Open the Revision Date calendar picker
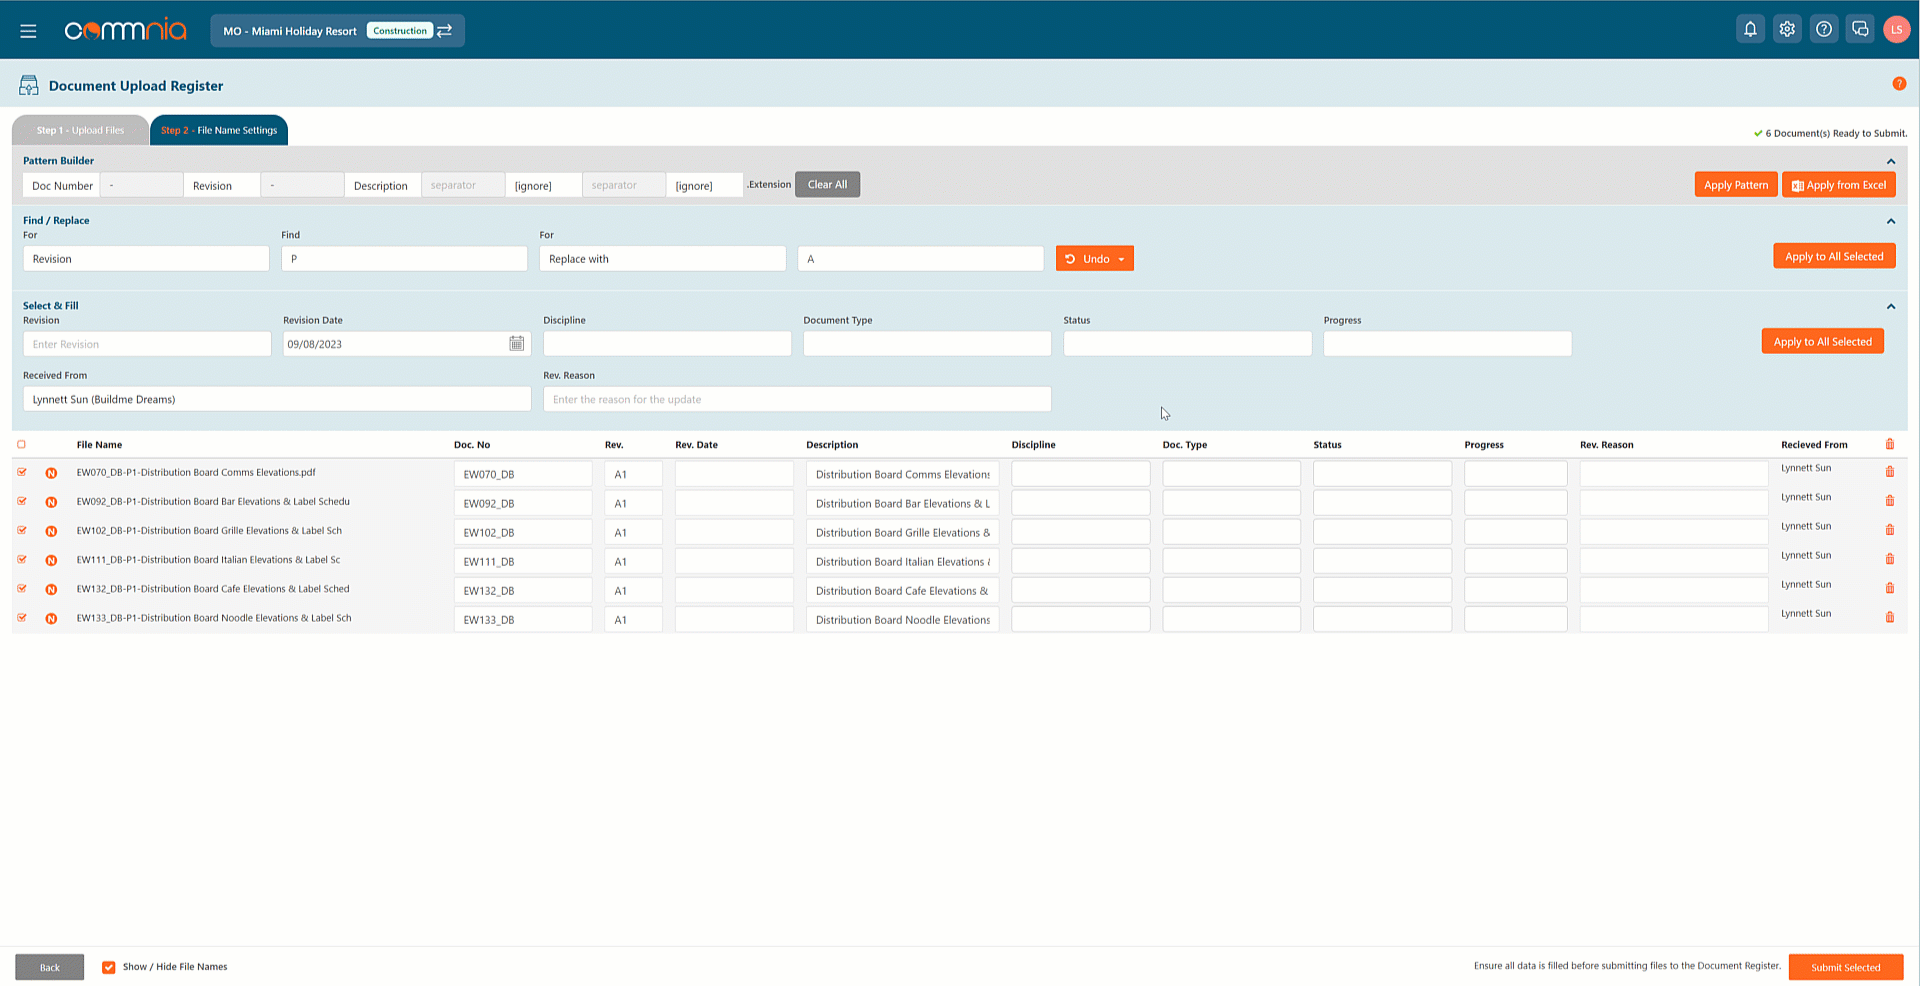This screenshot has width=1920, height=986. tap(516, 344)
